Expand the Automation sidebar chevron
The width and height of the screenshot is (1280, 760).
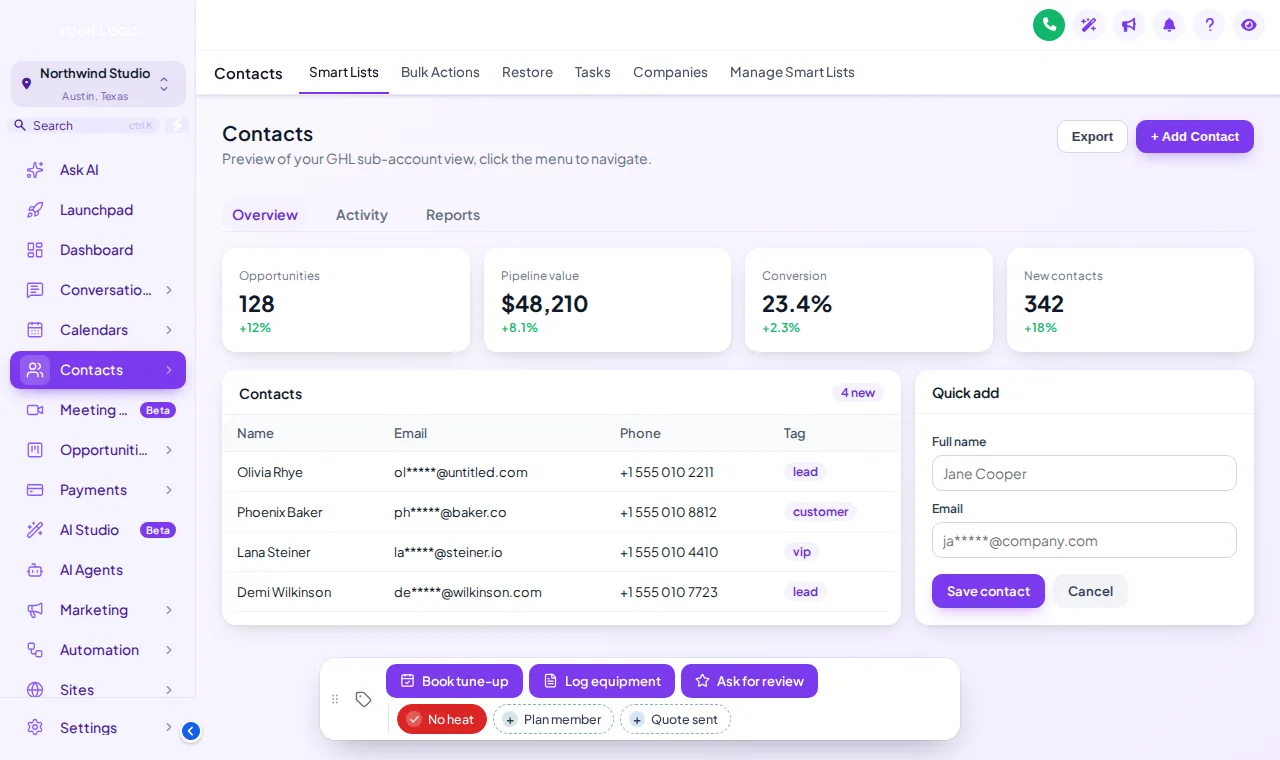tap(169, 650)
